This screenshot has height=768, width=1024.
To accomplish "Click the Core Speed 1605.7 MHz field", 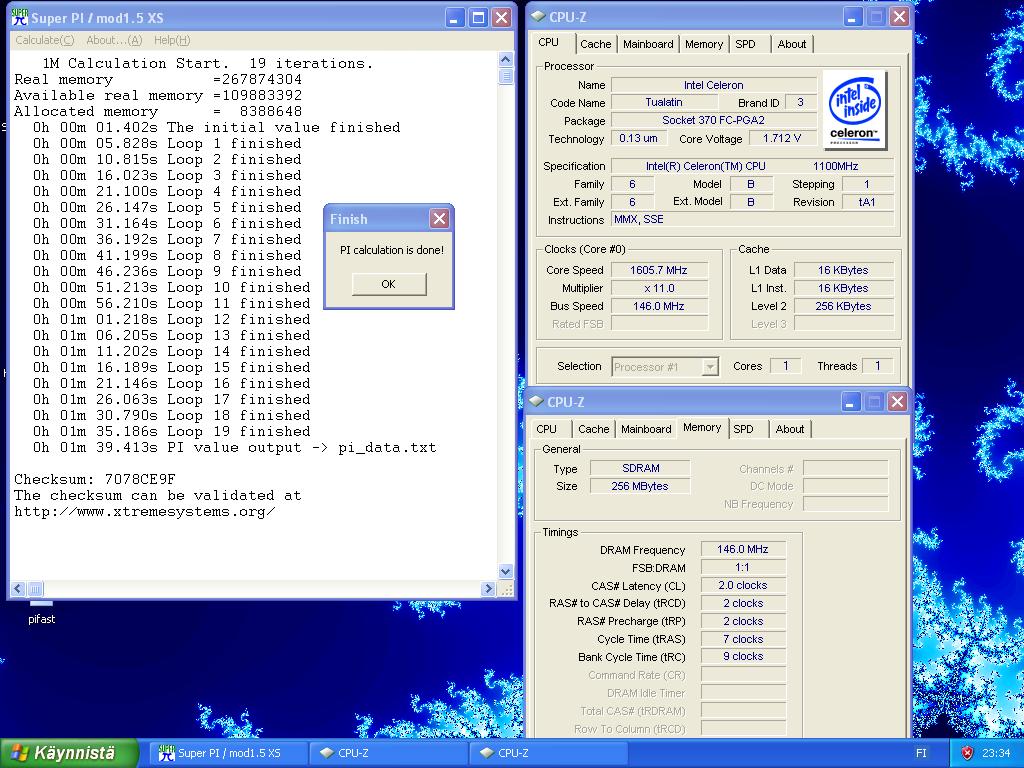I will (x=658, y=270).
